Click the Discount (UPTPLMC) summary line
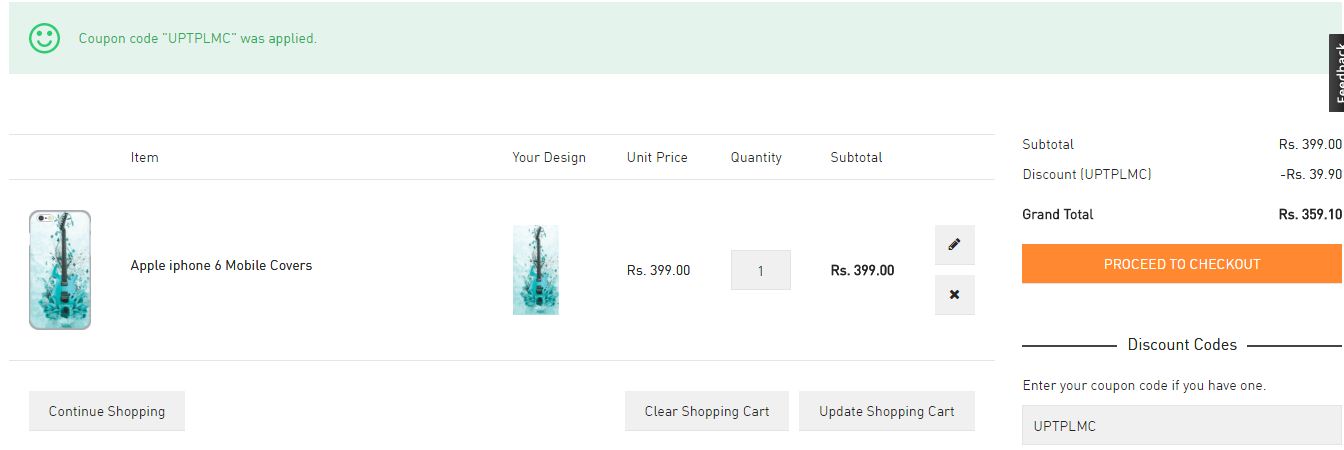Viewport: 1344px width, 450px height. point(1087,175)
